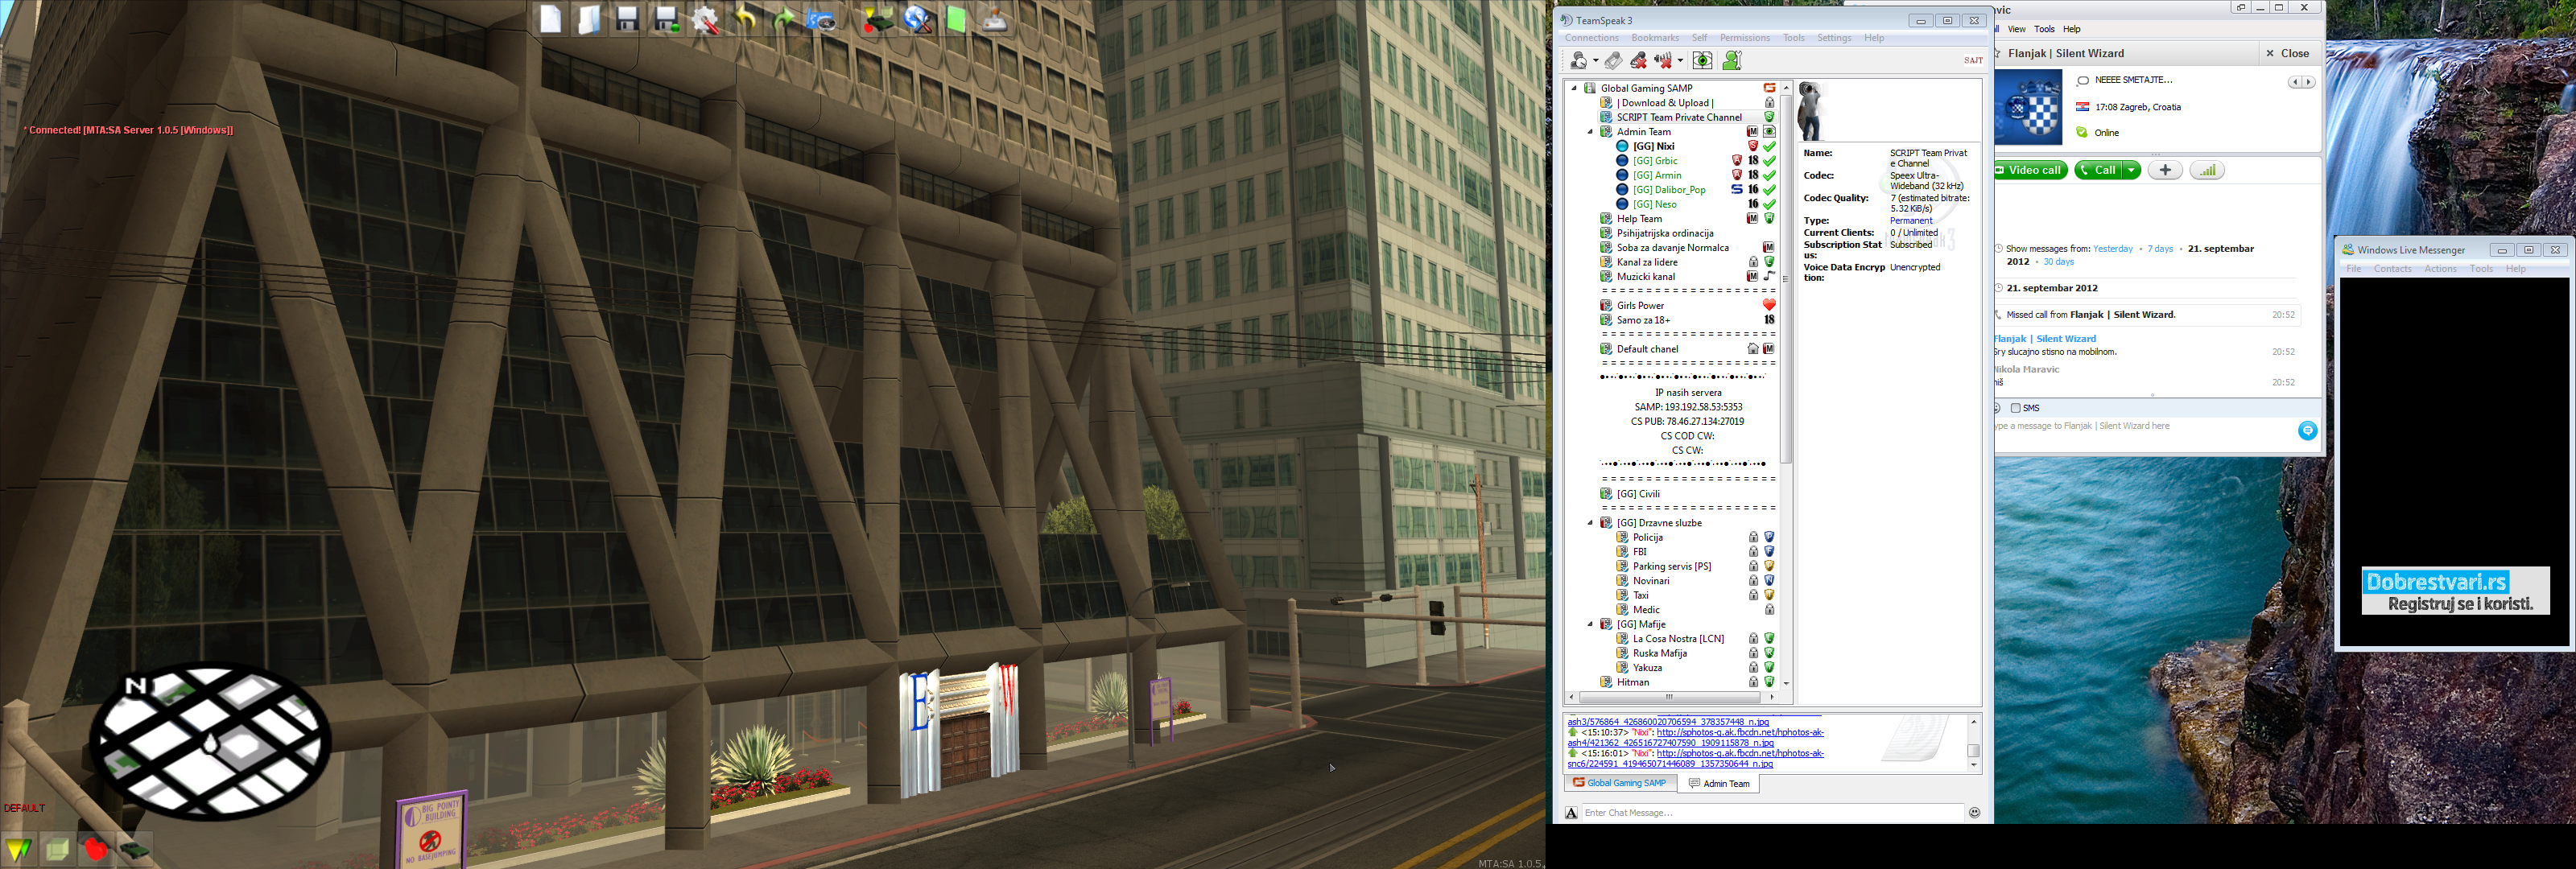Click TeamSpeak toggle subscribe mode stamp icon

[x=1613, y=61]
